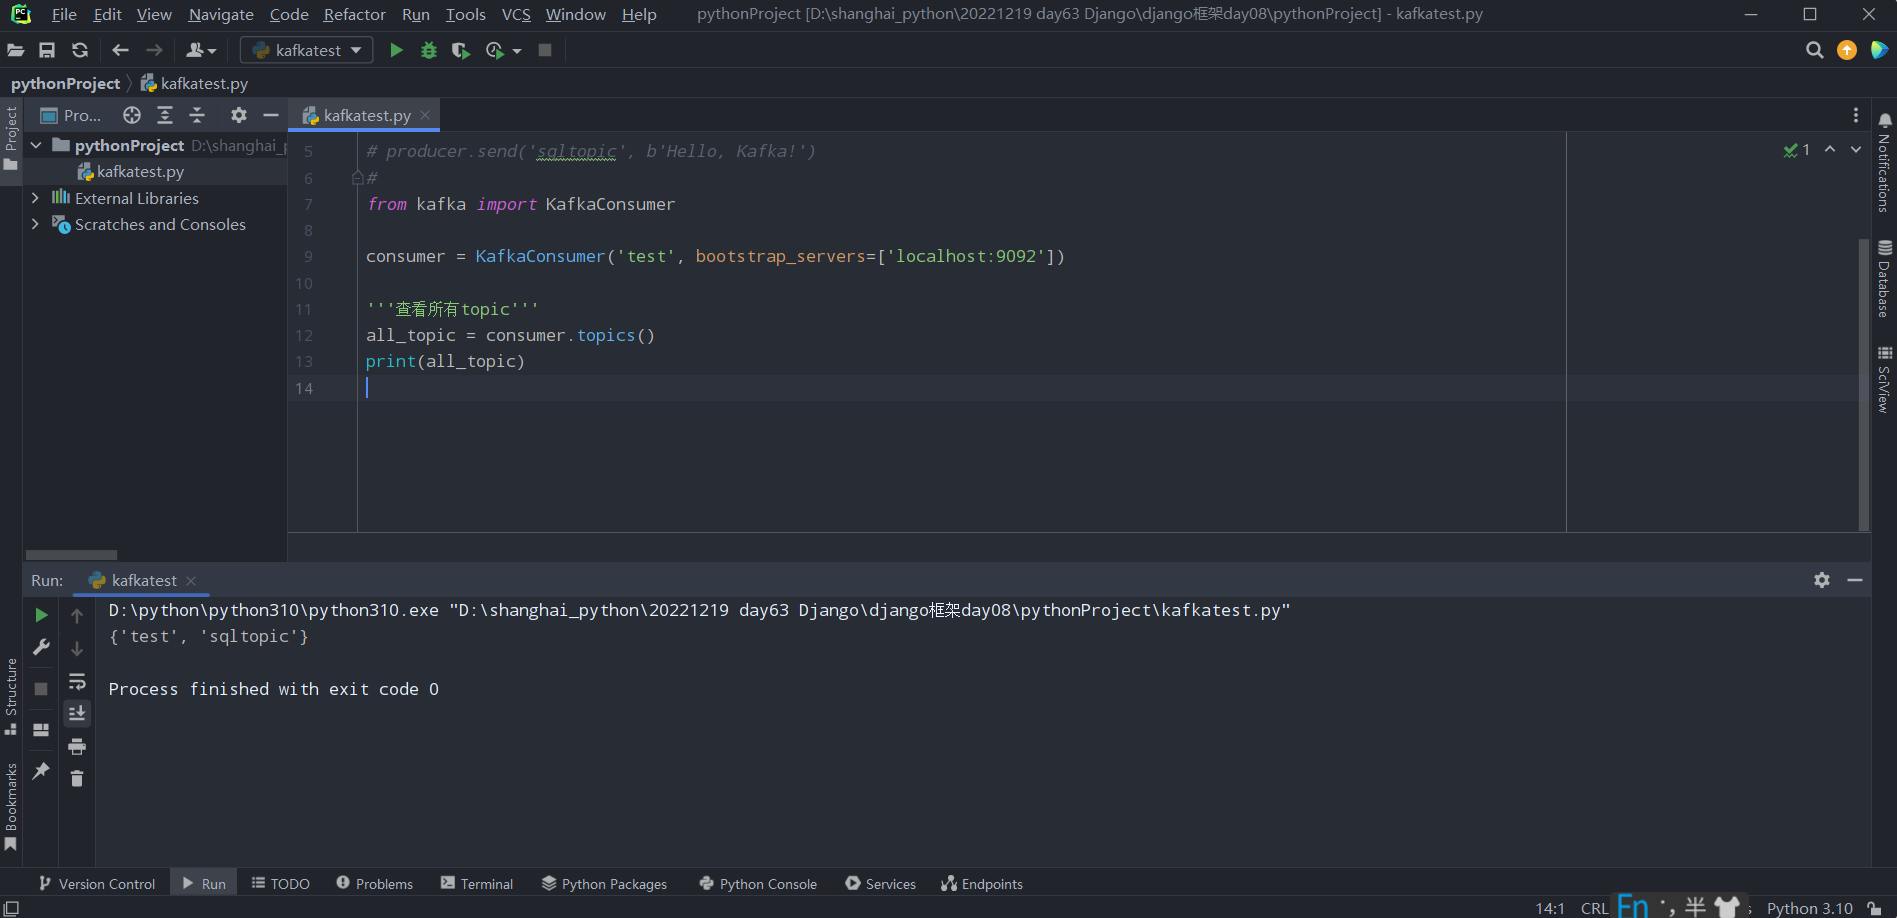Open the inspections widget showing one typo
Image resolution: width=1897 pixels, height=918 pixels.
(1797, 150)
